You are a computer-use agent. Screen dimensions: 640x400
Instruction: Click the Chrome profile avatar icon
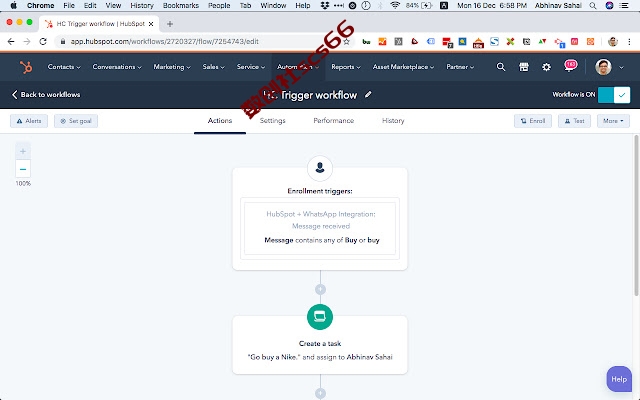coord(613,41)
